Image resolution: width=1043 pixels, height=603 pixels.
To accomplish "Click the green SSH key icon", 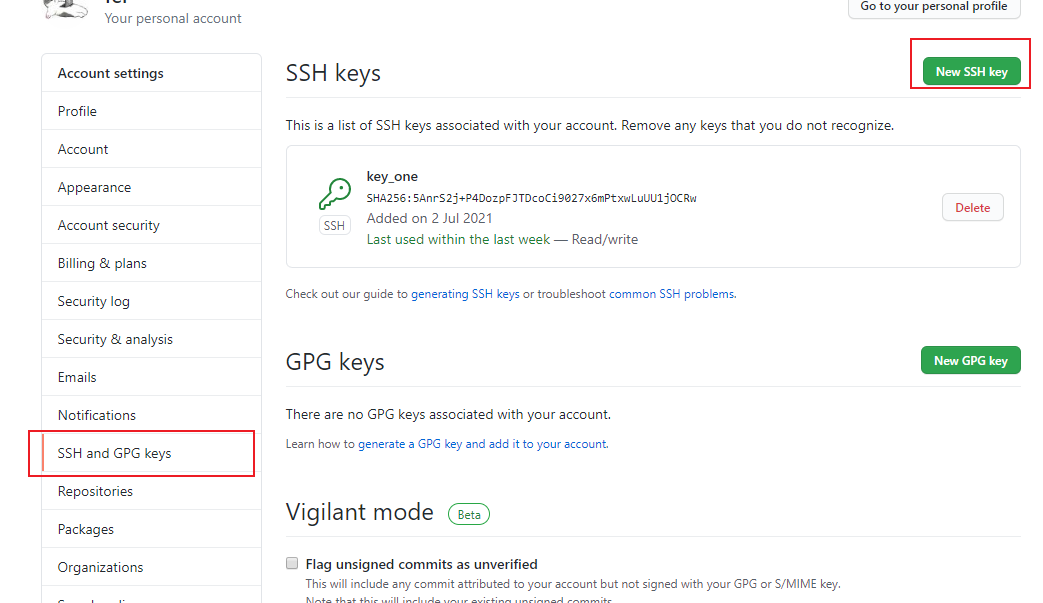I will coord(335,193).
